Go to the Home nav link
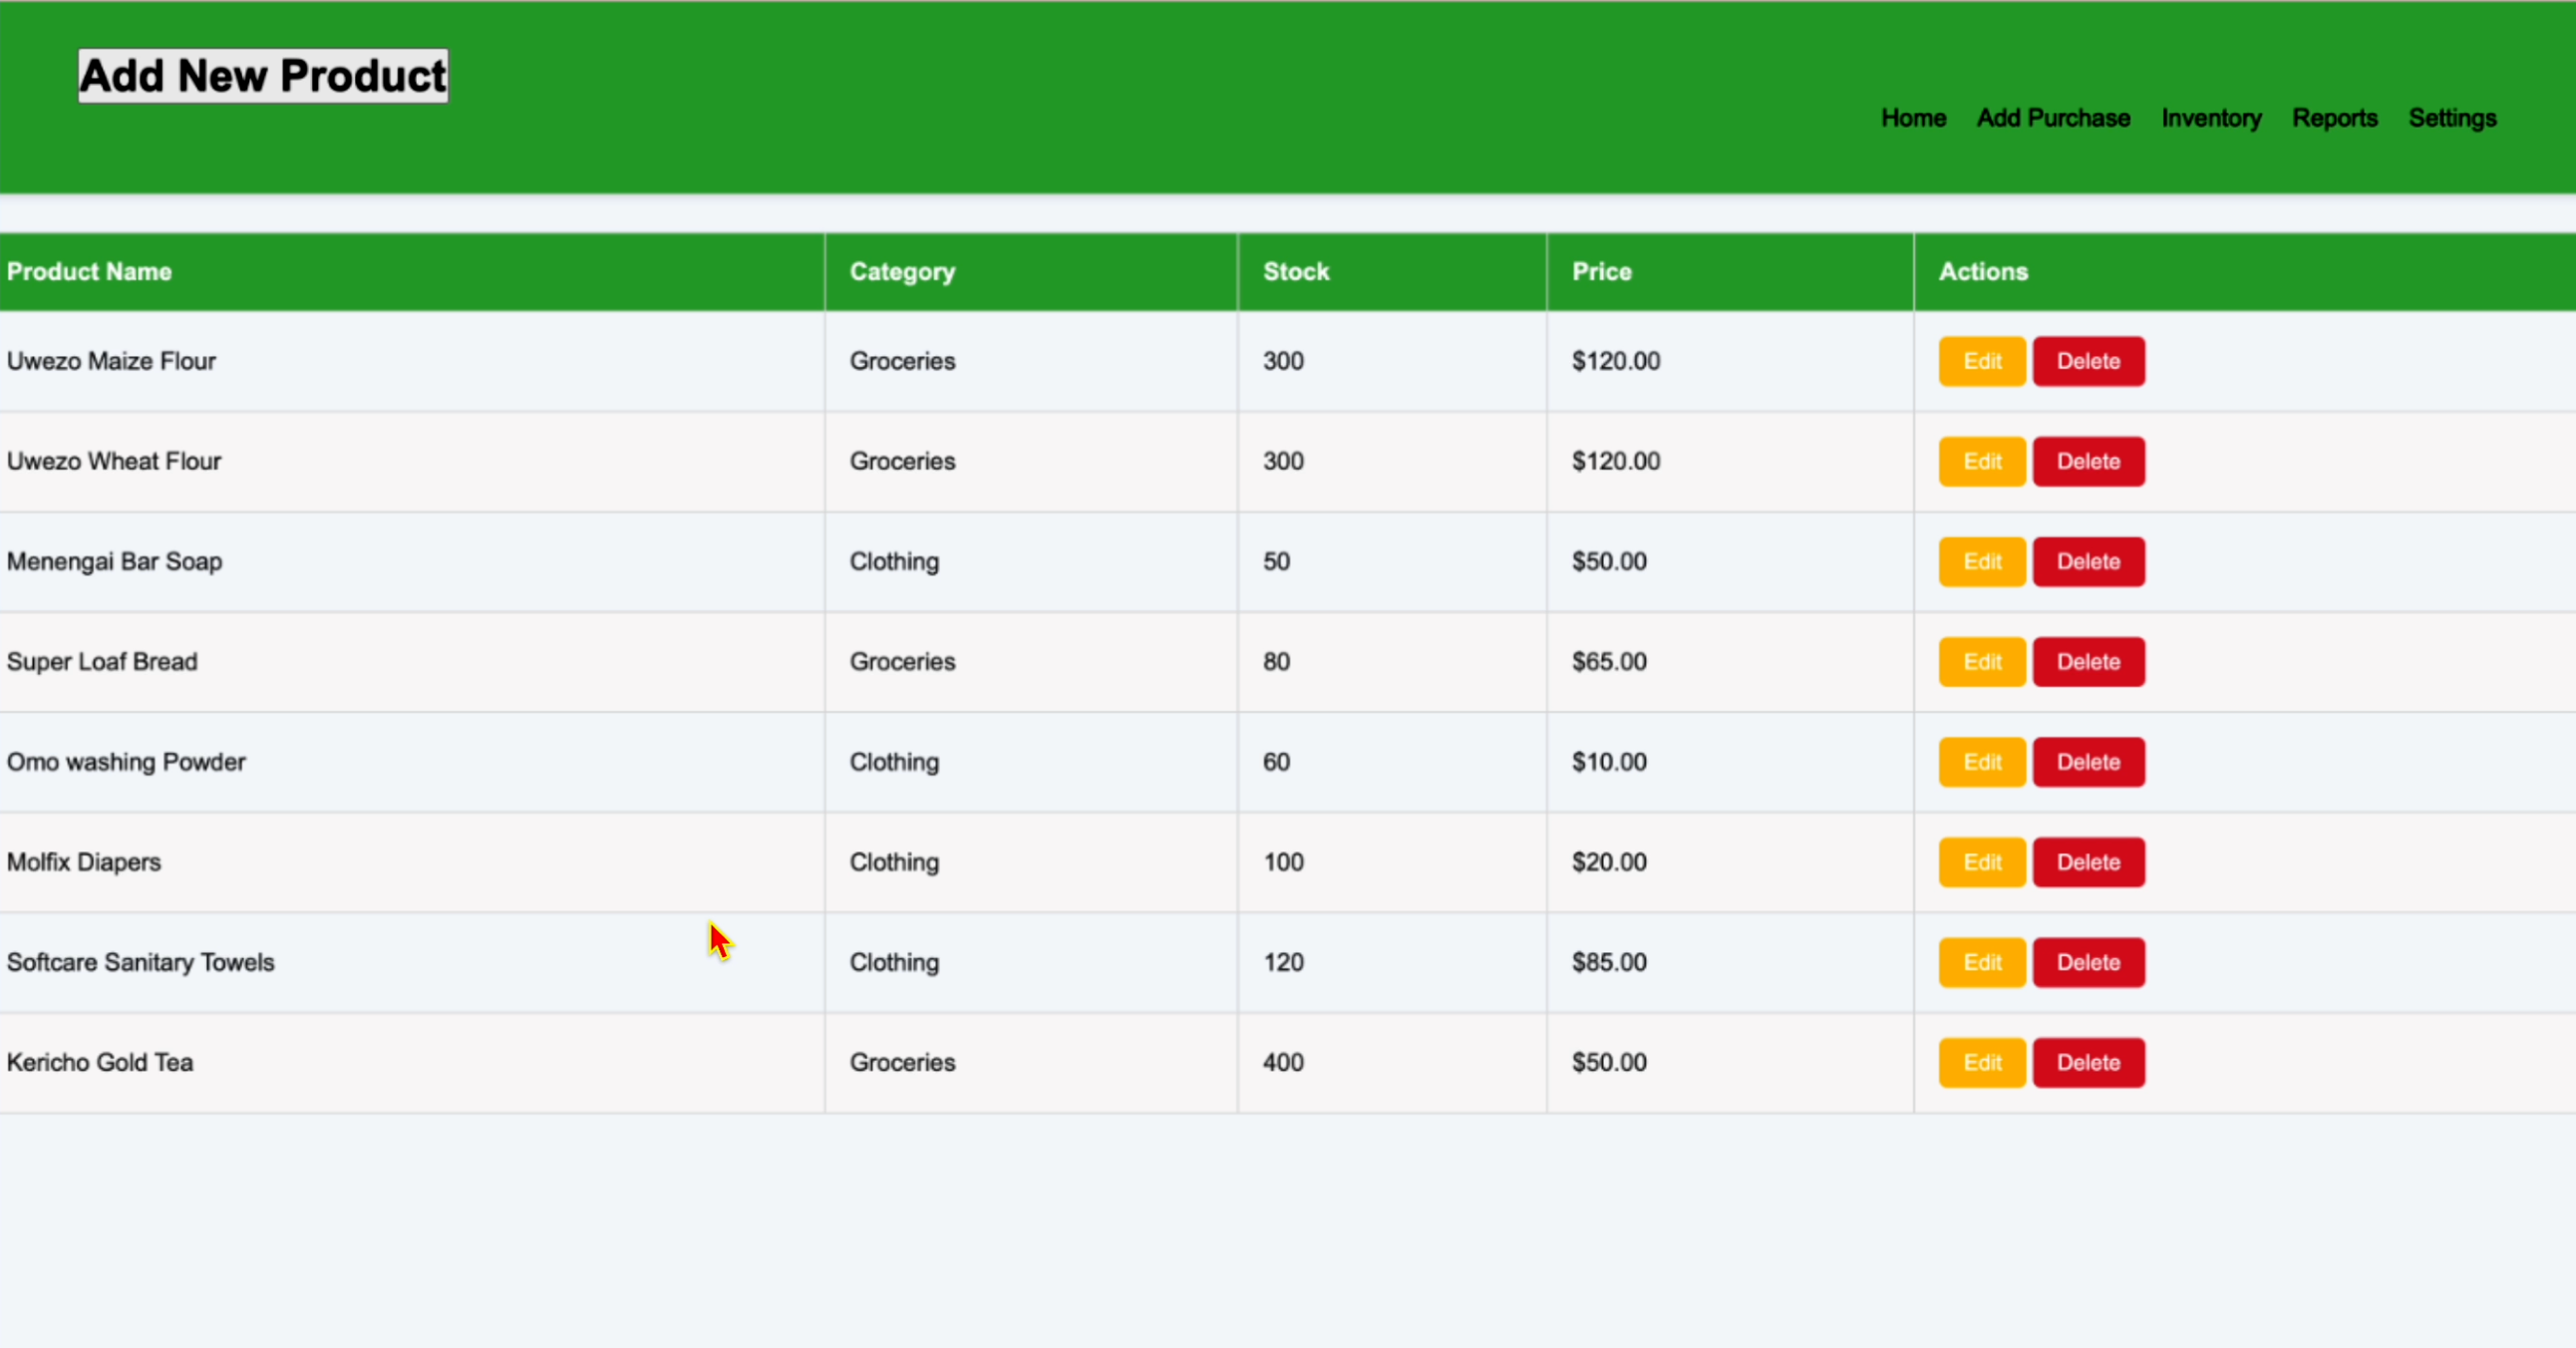This screenshot has height=1348, width=2576. click(1913, 118)
